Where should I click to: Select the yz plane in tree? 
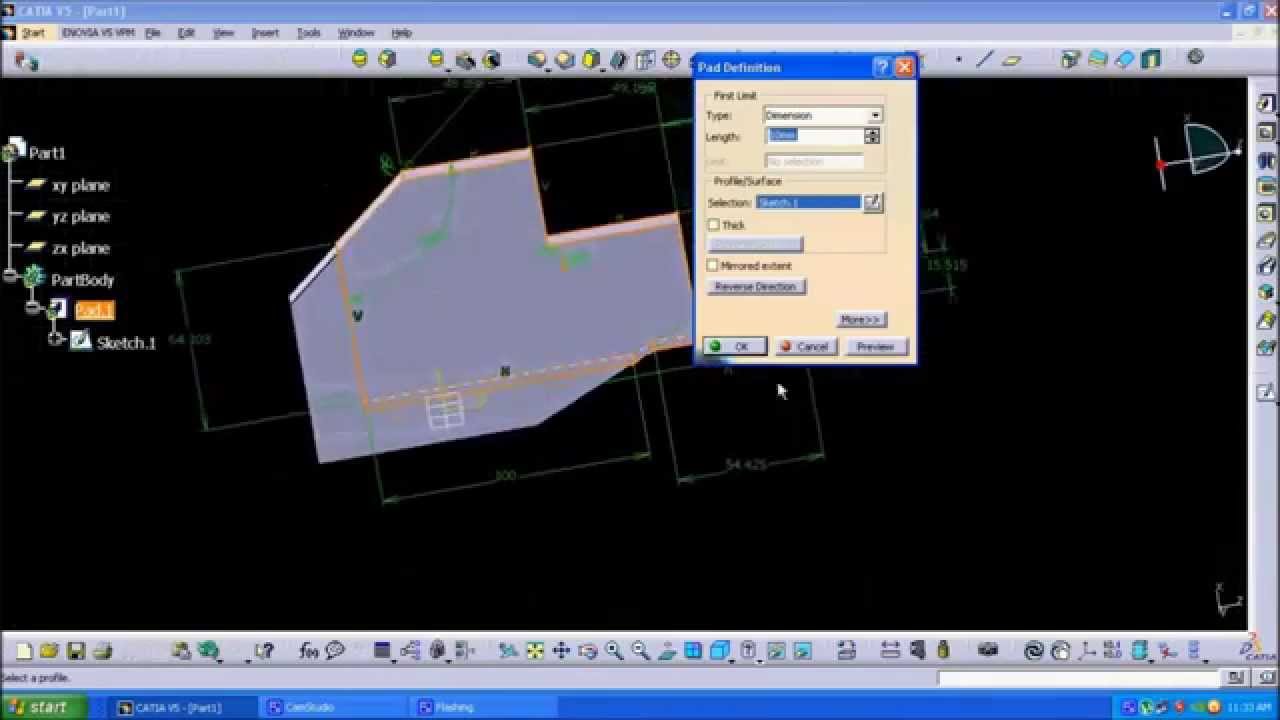81,216
